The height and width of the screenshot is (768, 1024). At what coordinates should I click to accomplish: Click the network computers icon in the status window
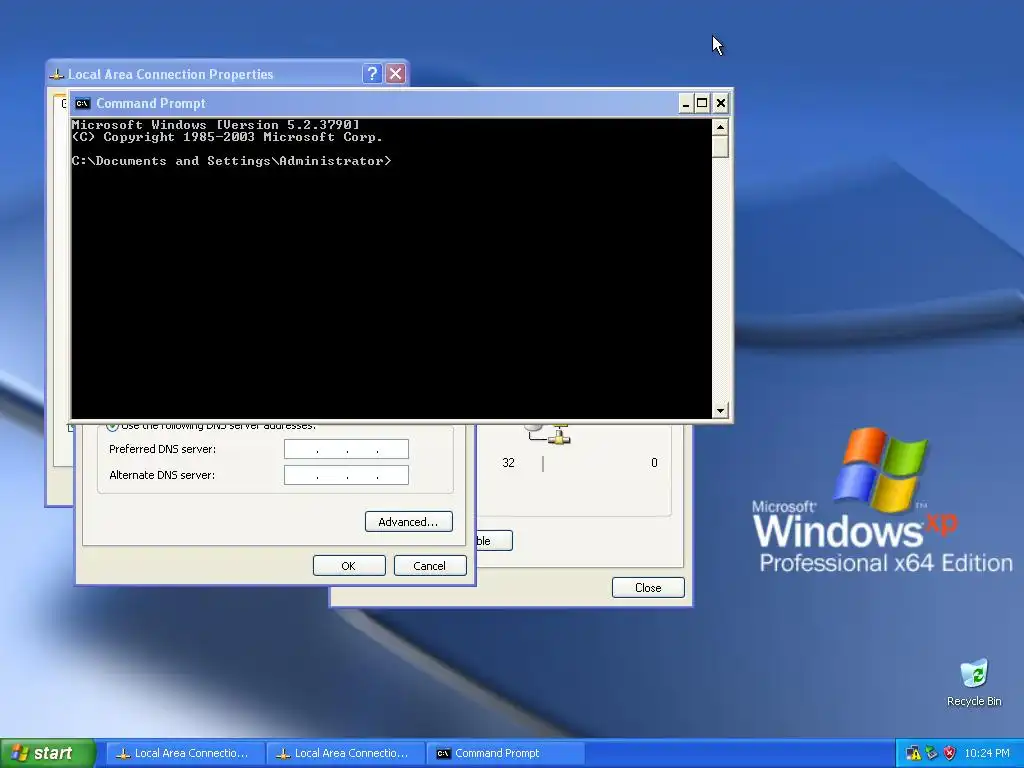[550, 434]
